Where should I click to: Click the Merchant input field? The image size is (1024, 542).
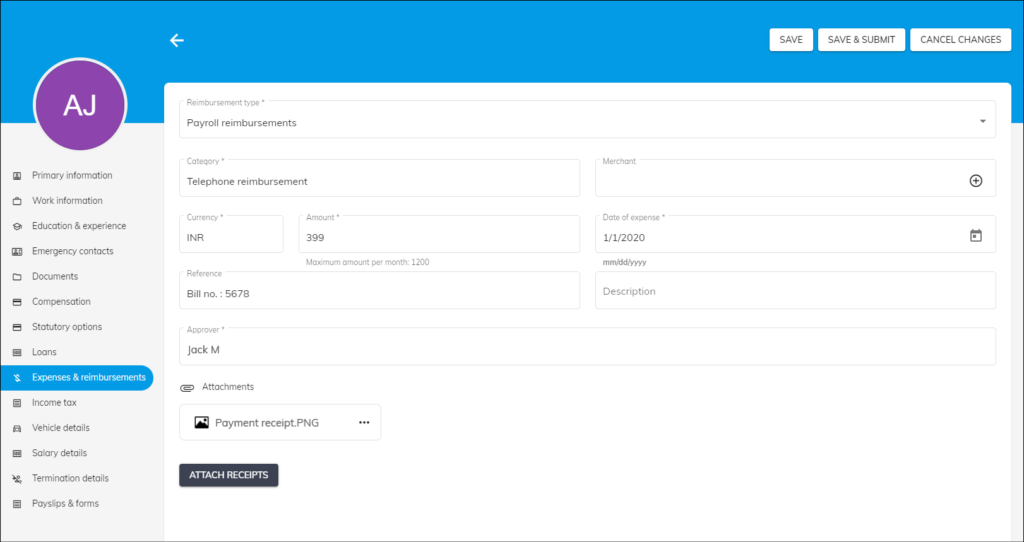point(795,178)
